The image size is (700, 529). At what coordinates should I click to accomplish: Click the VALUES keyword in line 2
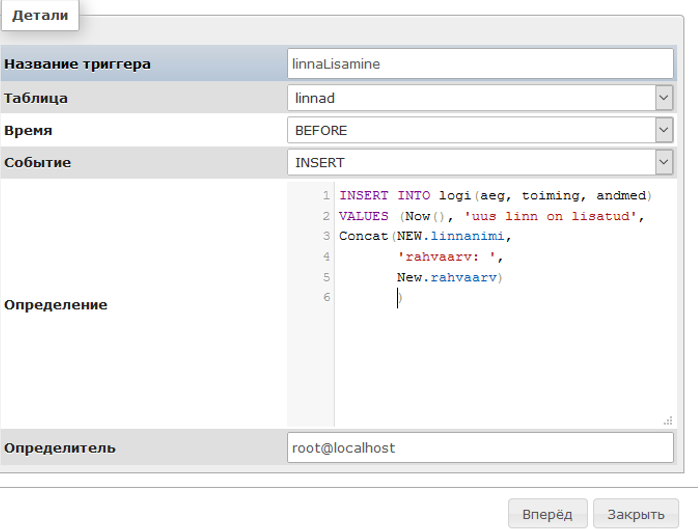364,217
